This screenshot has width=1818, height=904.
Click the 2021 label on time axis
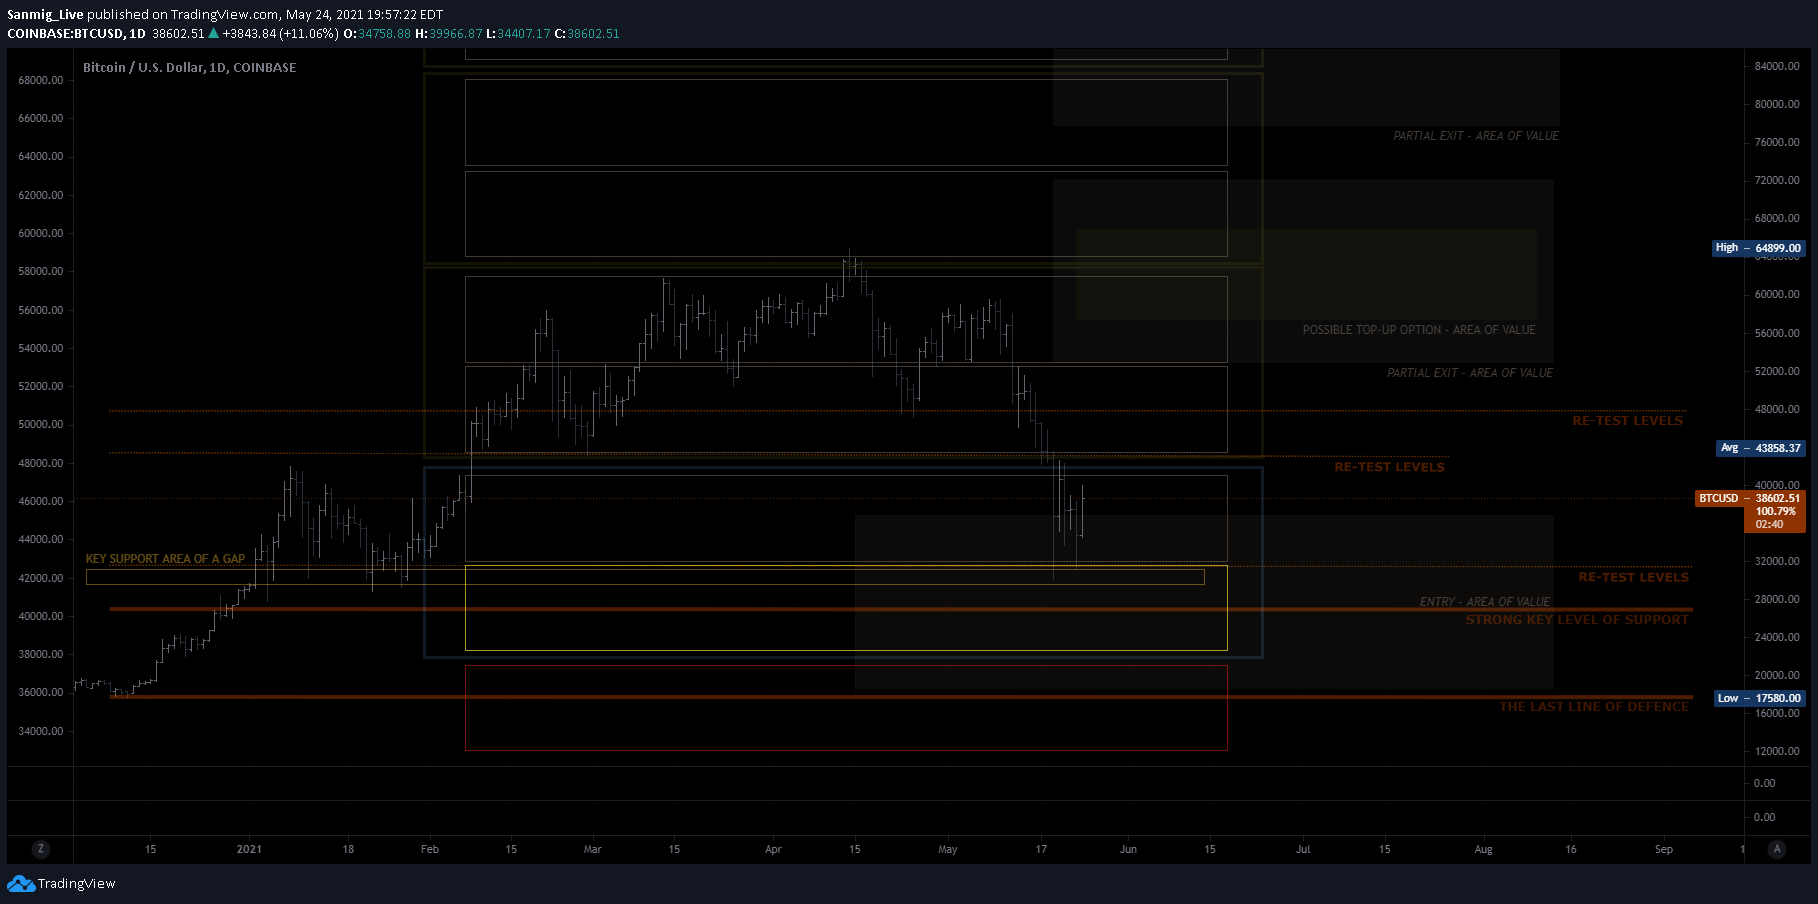pos(249,849)
